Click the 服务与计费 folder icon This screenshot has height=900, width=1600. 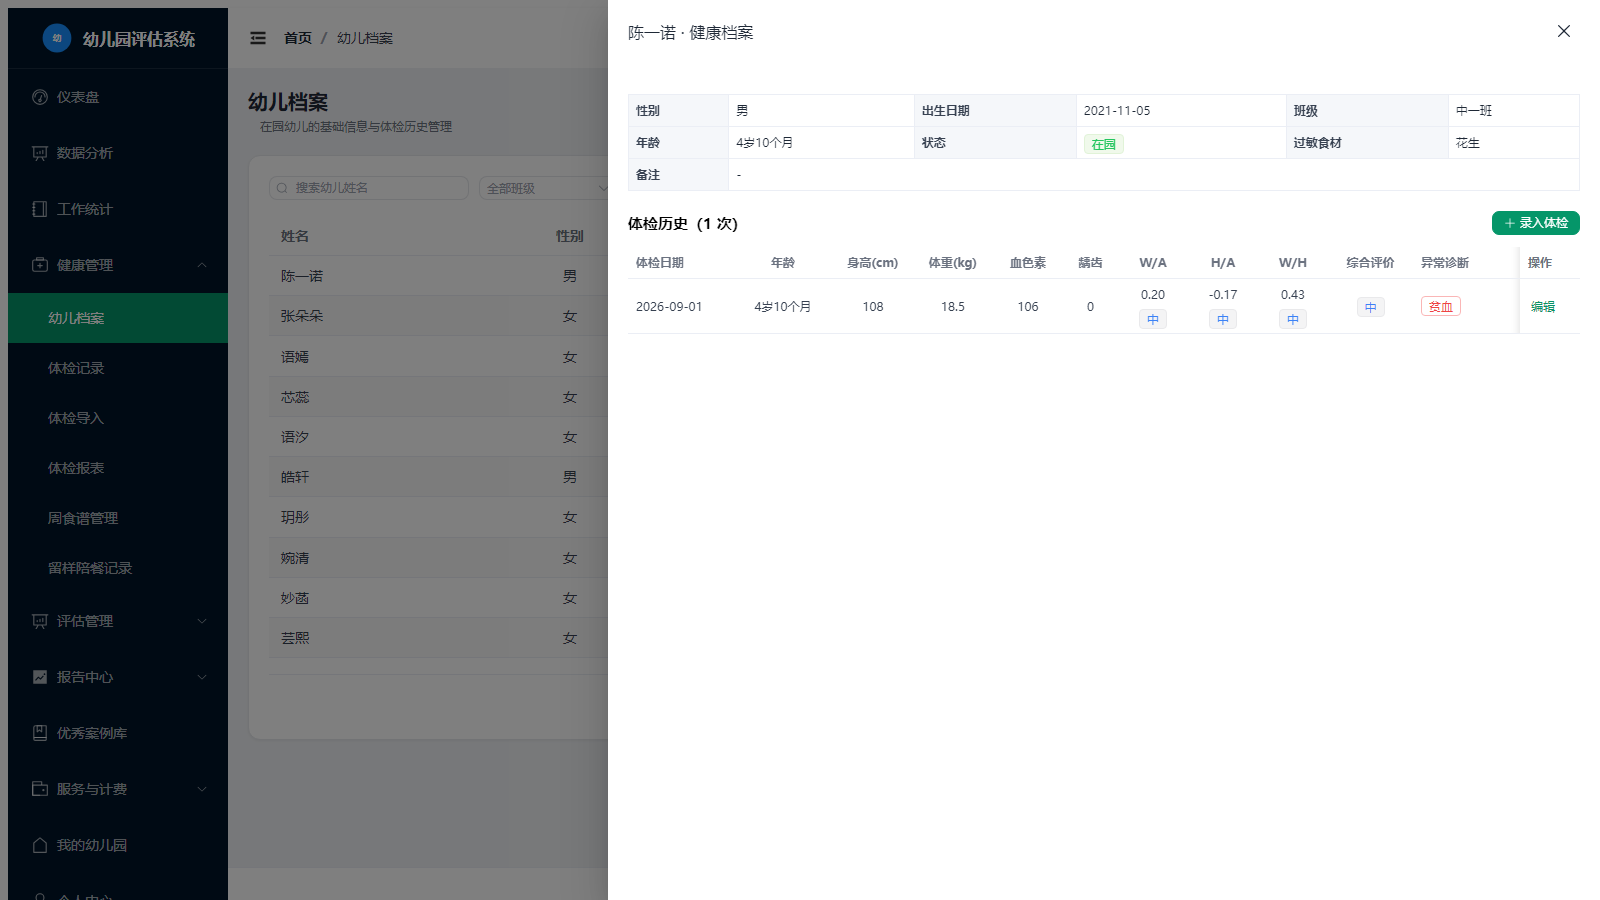(40, 789)
